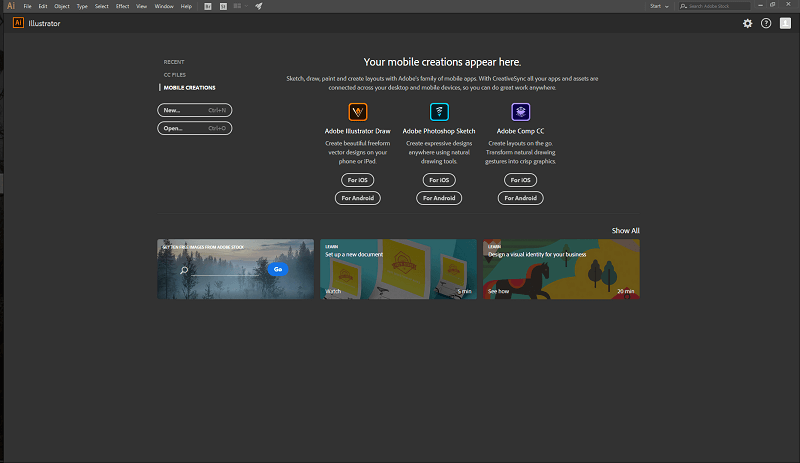
Task: Open help with the question mark icon
Action: point(766,23)
